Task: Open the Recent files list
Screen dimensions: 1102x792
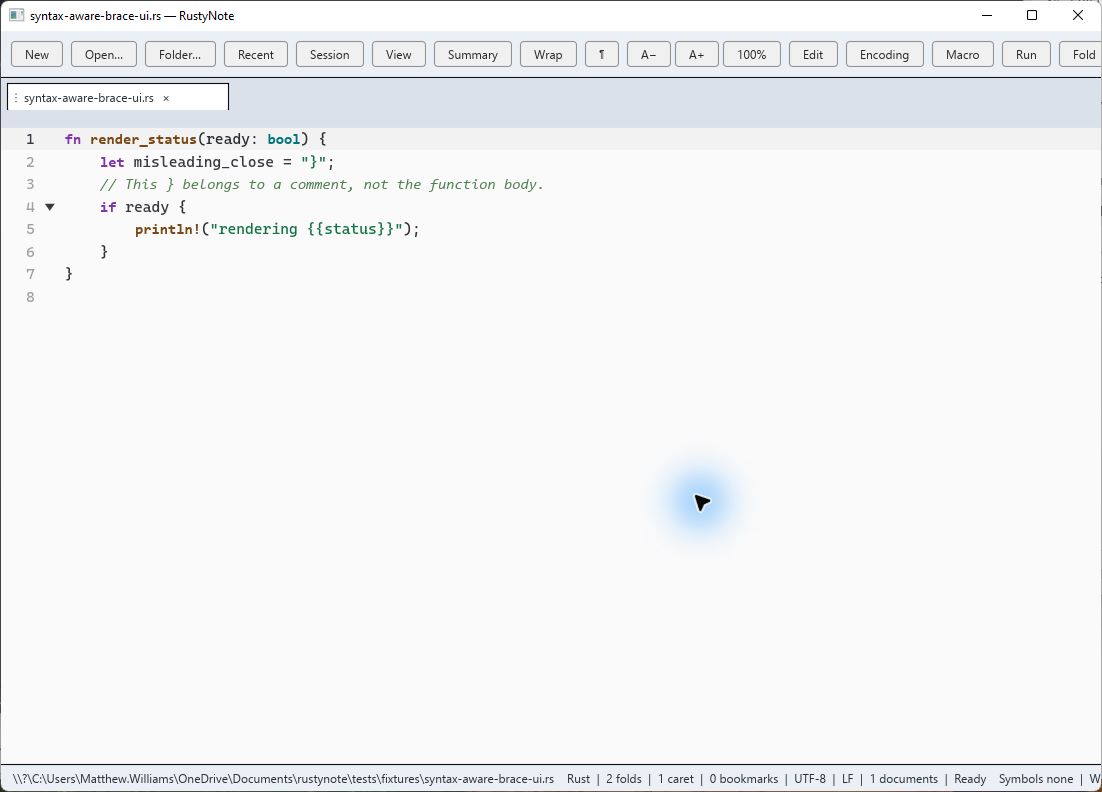Action: (256, 54)
